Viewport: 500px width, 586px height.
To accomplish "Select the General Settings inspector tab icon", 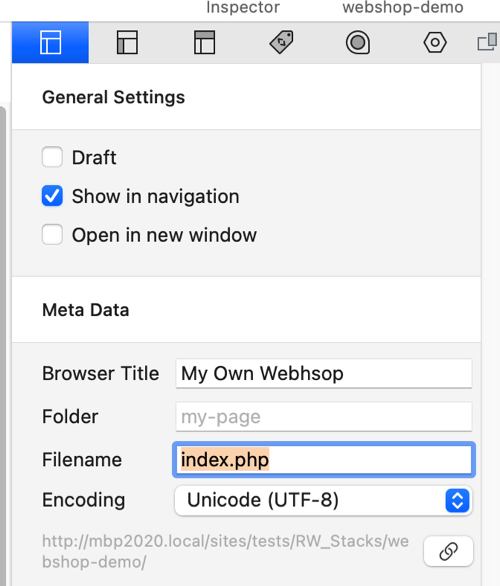I will coord(50,42).
